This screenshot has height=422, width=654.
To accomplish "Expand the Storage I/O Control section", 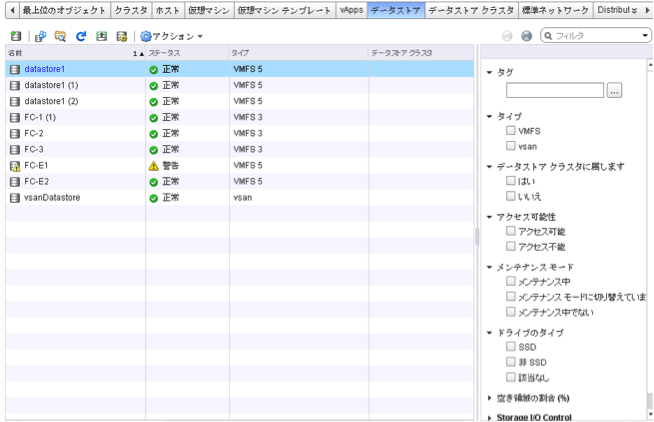I will click(489, 416).
